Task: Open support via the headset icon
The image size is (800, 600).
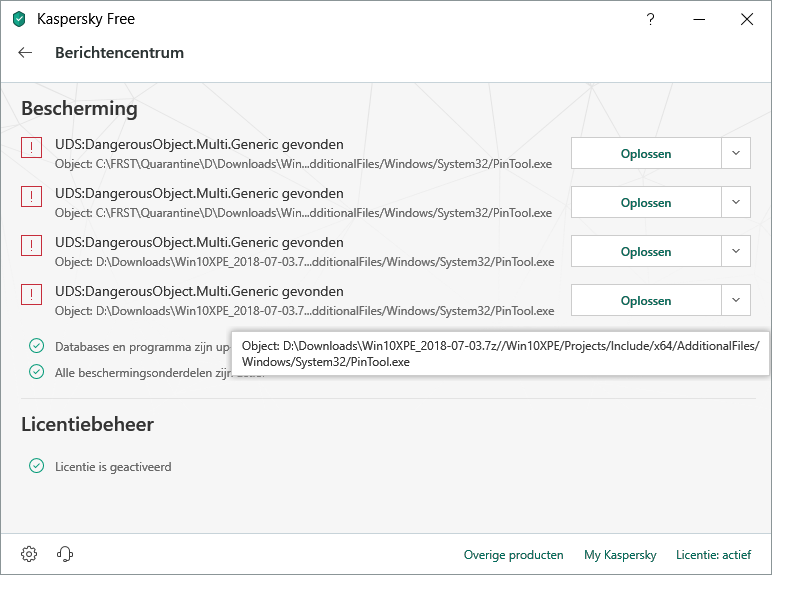Action: (65, 554)
